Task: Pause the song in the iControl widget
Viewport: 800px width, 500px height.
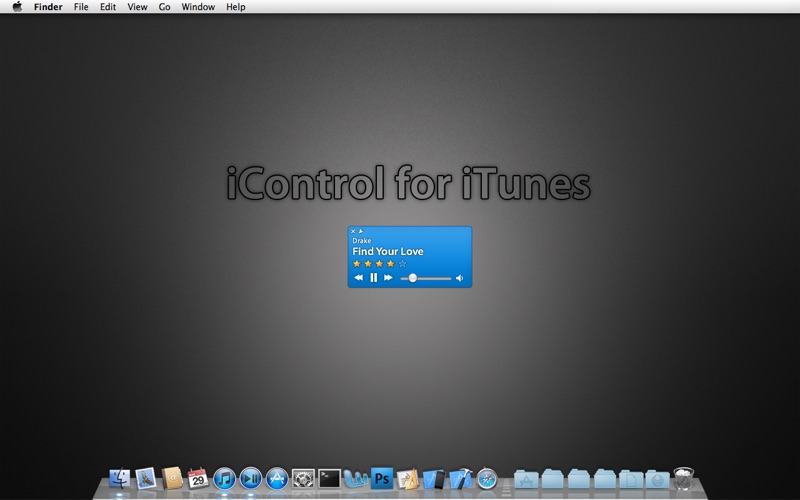Action: coord(373,278)
